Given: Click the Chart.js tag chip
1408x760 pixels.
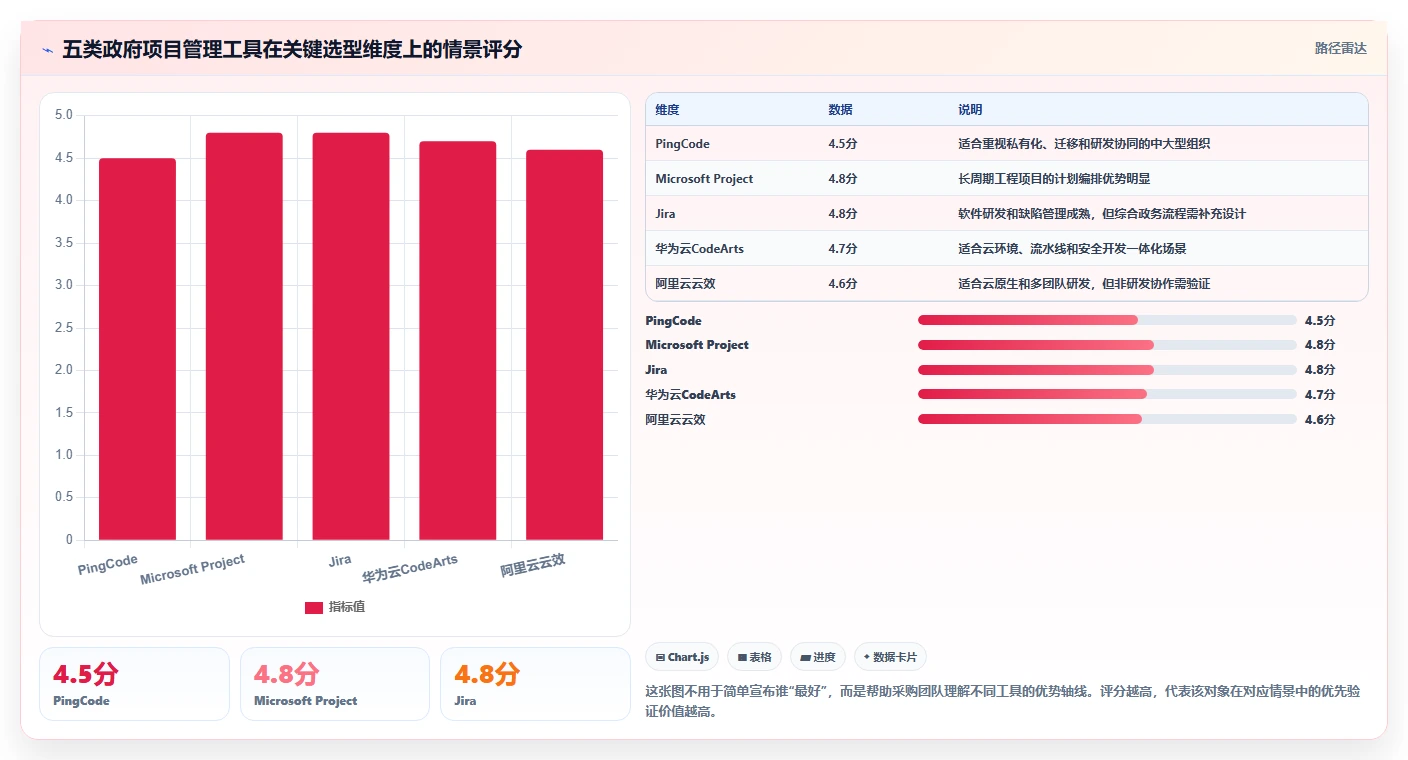Looking at the screenshot, I should 682,657.
